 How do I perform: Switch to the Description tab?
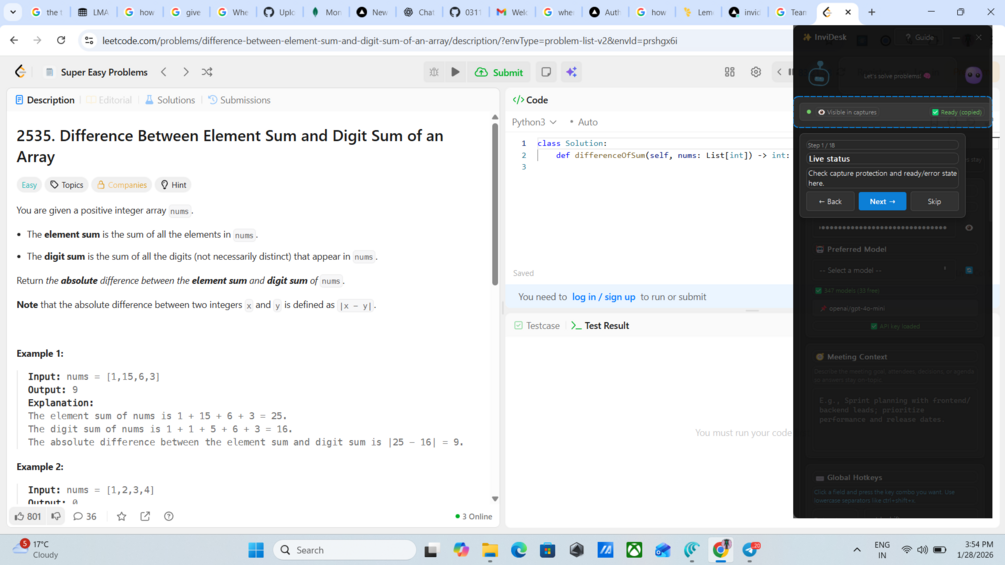pos(45,100)
